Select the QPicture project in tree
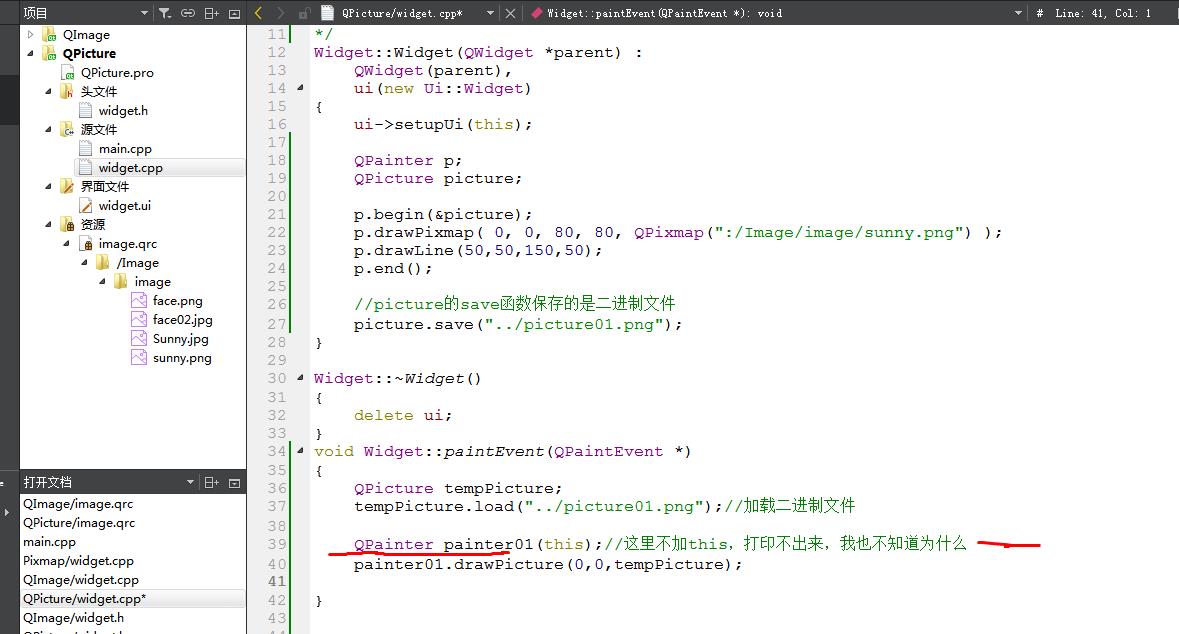 (89, 53)
